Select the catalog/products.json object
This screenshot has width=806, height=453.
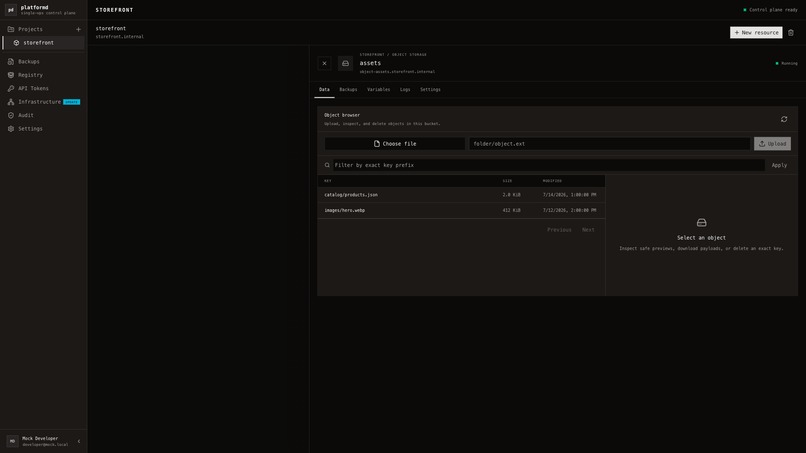(x=461, y=195)
